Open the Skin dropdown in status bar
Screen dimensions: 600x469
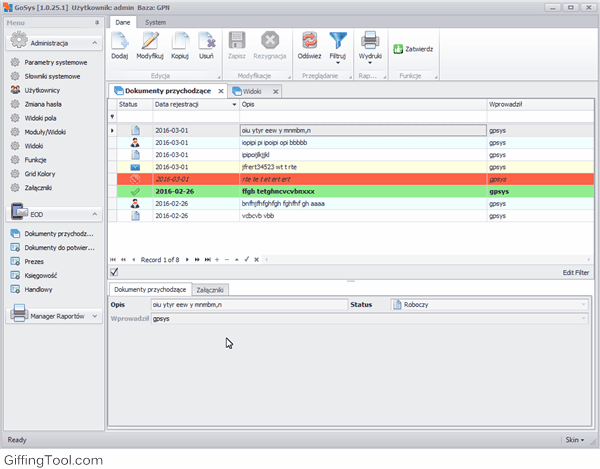coord(573,439)
